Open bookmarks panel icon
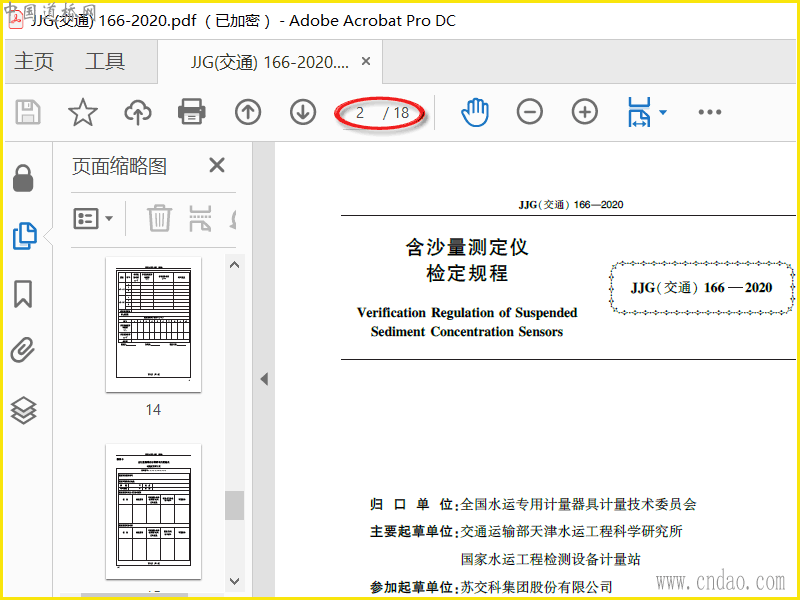 point(23,293)
